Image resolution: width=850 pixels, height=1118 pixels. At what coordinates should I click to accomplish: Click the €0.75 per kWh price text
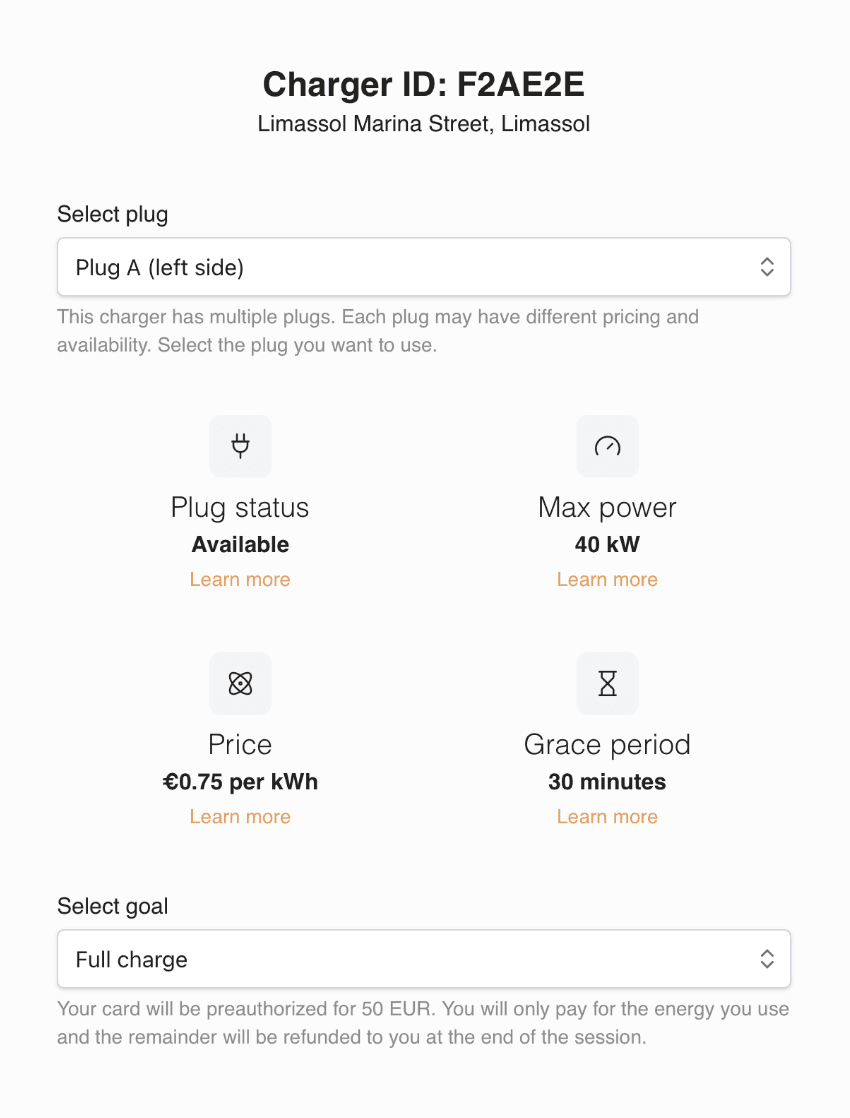click(240, 781)
